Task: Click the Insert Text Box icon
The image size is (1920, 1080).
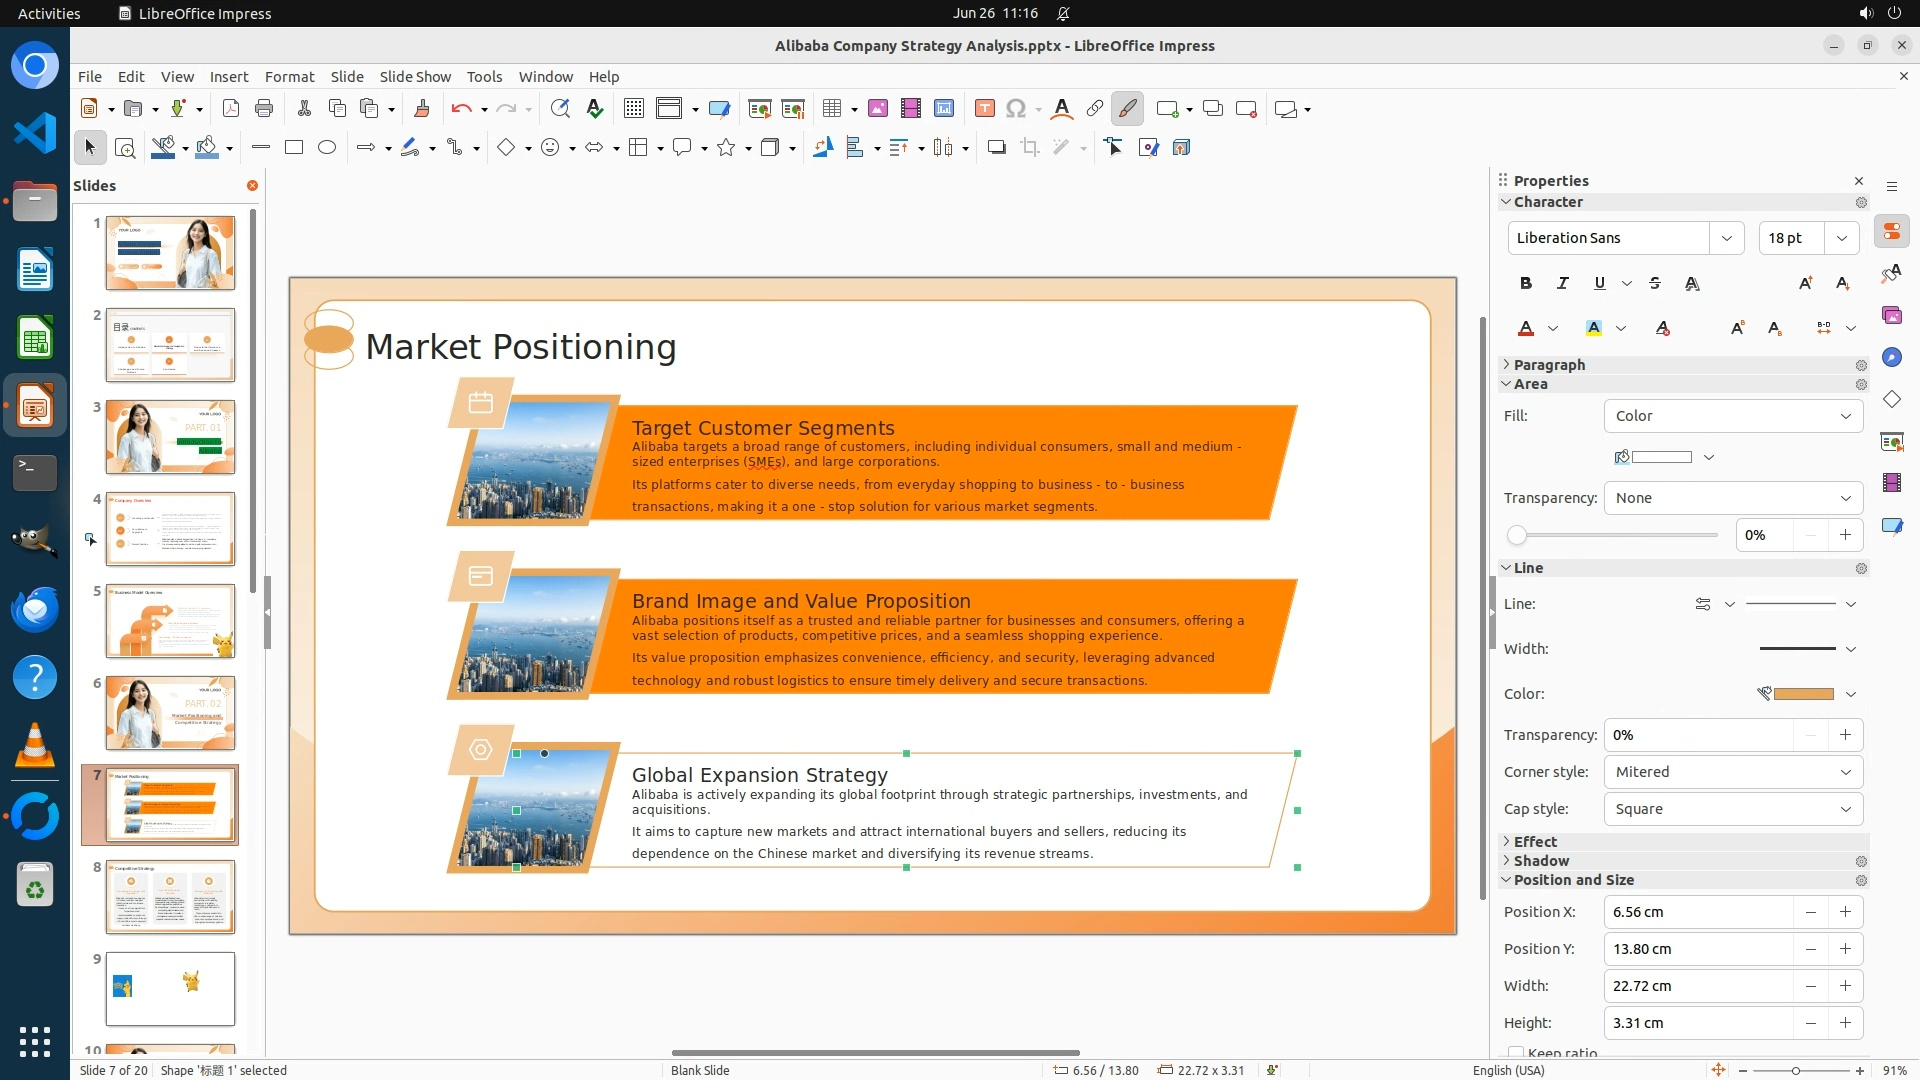Action: click(x=984, y=109)
